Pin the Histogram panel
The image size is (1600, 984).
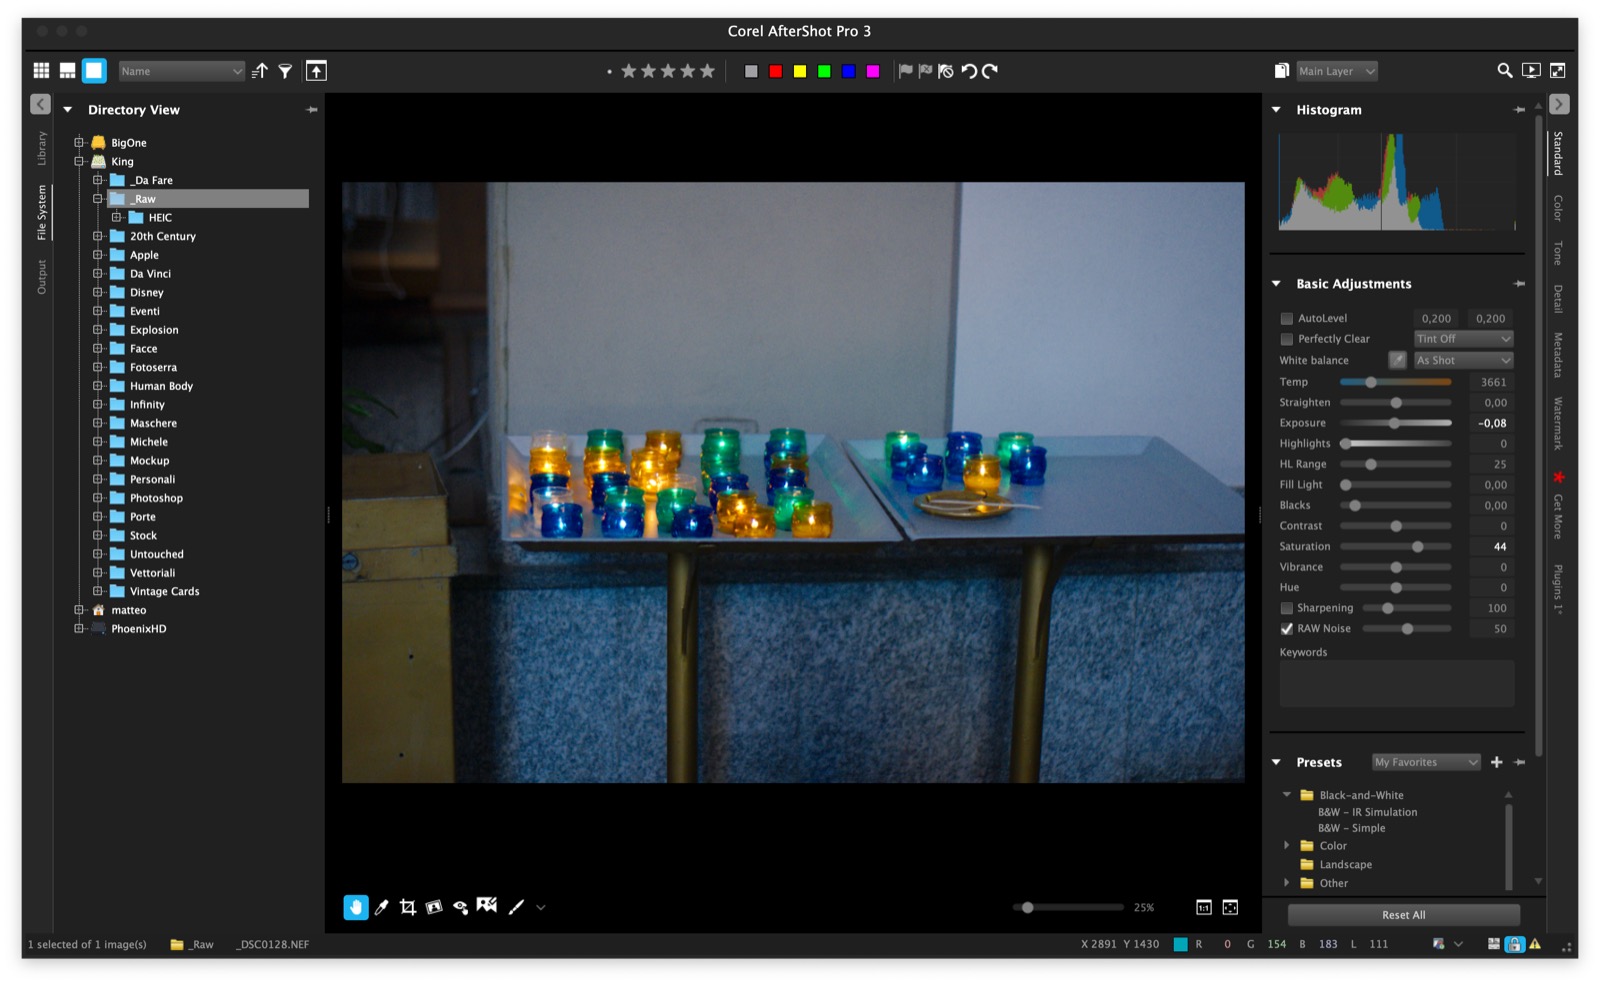pos(1520,110)
